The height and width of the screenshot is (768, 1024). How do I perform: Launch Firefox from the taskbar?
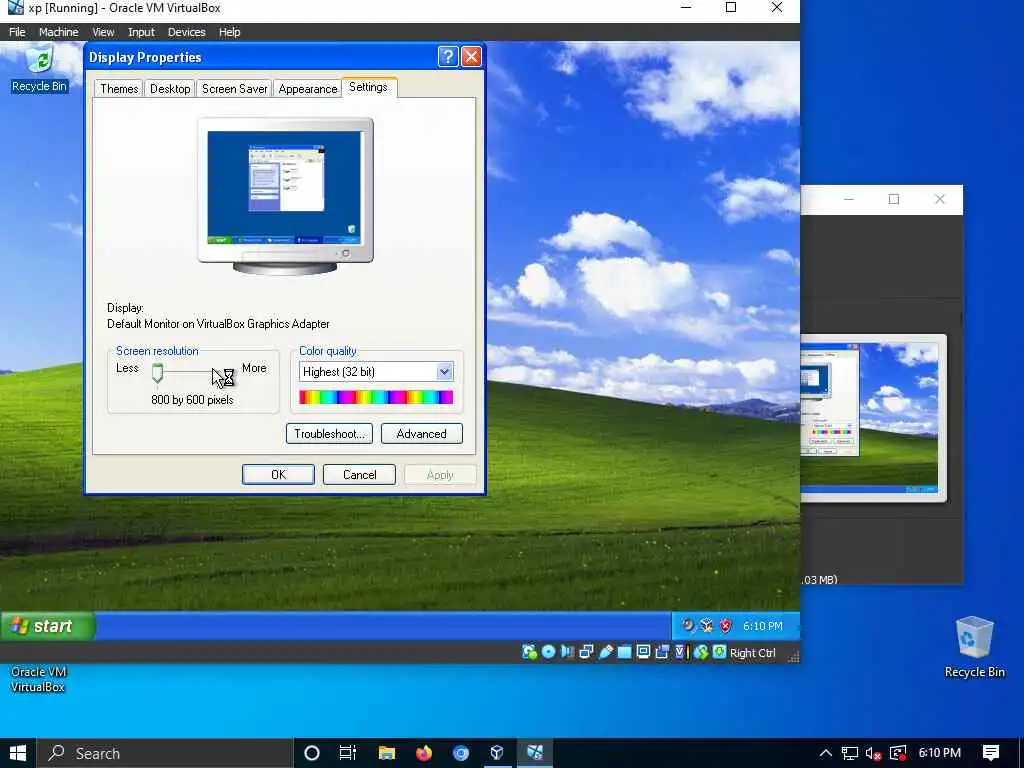click(424, 753)
